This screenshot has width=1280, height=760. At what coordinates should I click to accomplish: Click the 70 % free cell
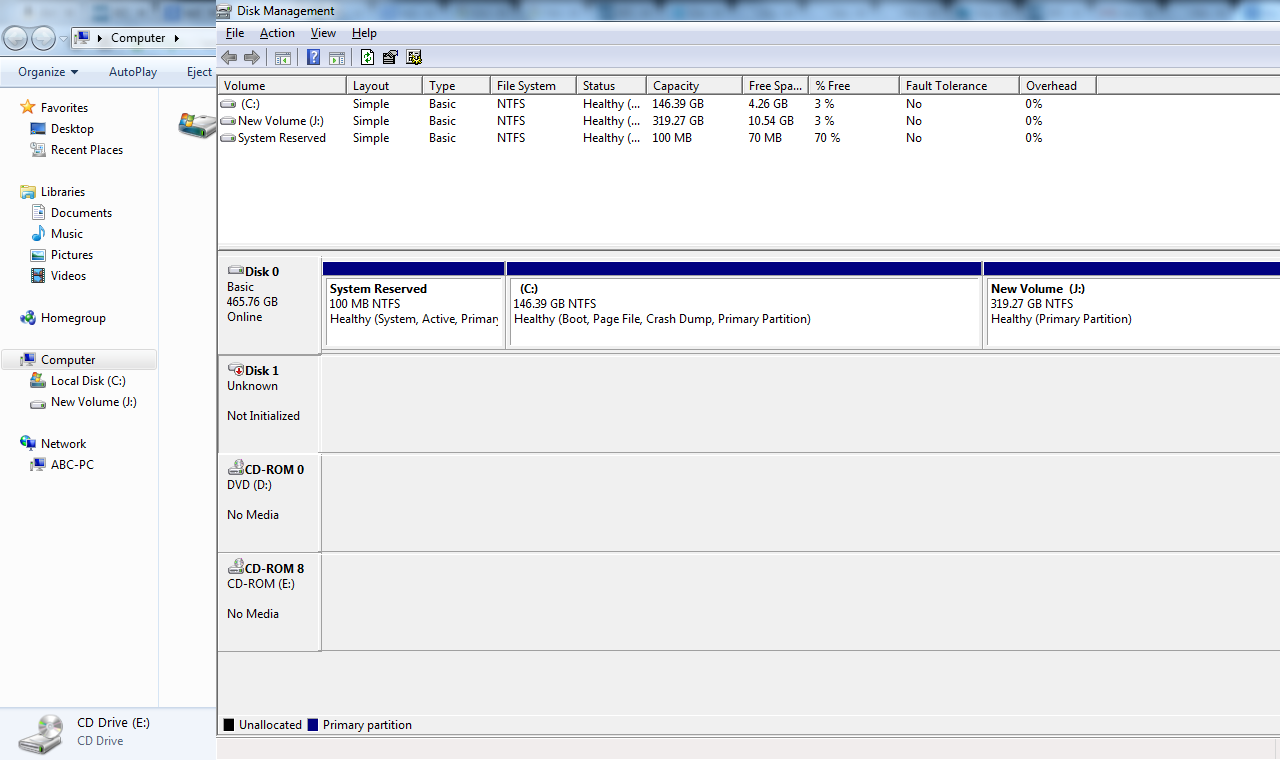pos(828,138)
